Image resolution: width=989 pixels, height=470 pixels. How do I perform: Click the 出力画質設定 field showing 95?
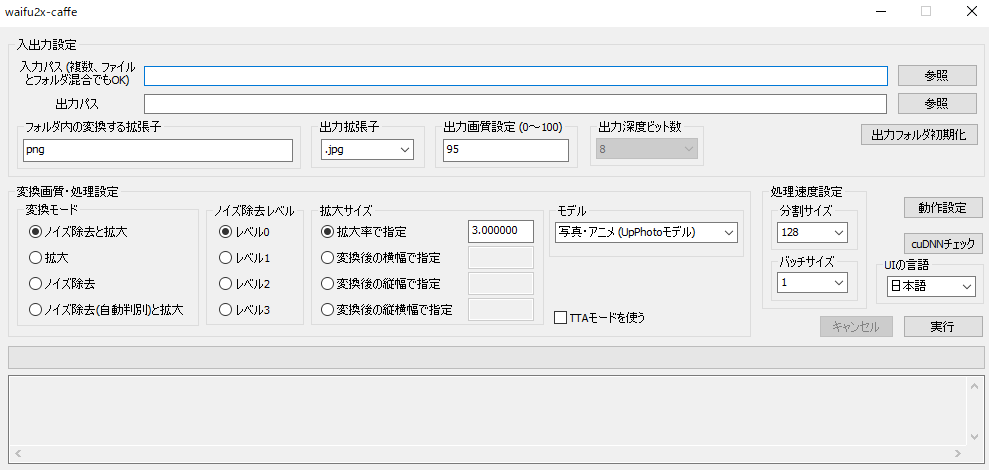[x=506, y=150]
